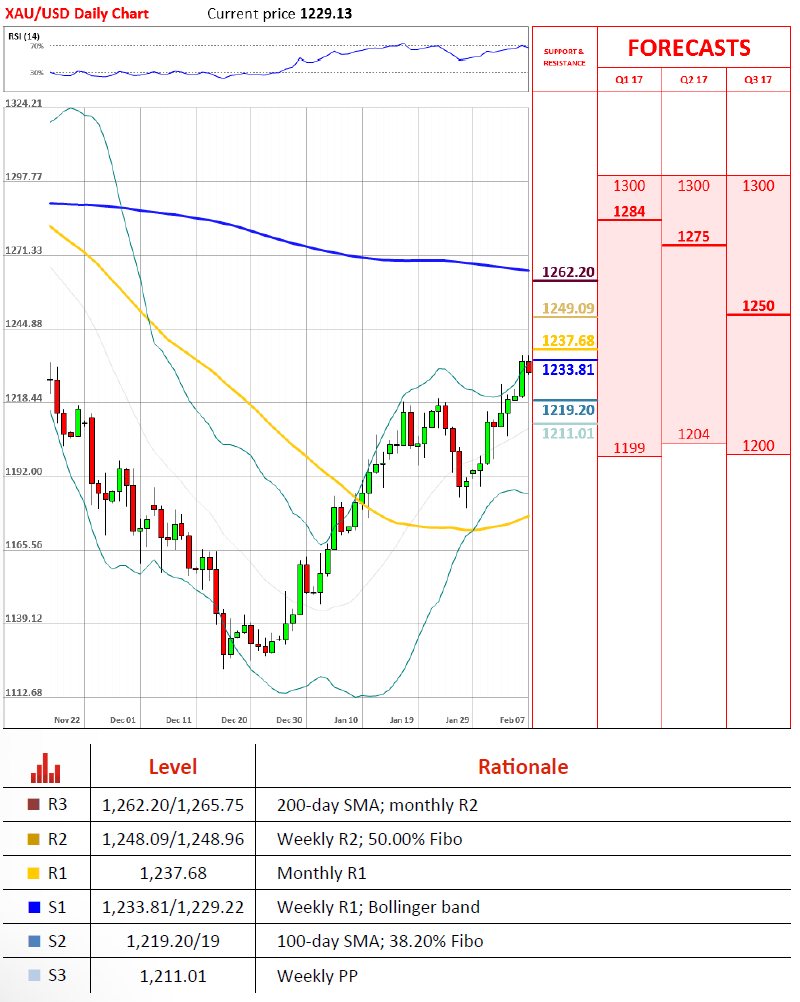The image size is (800, 1002).
Task: Click the 1233.81 support level label
Action: point(568,370)
